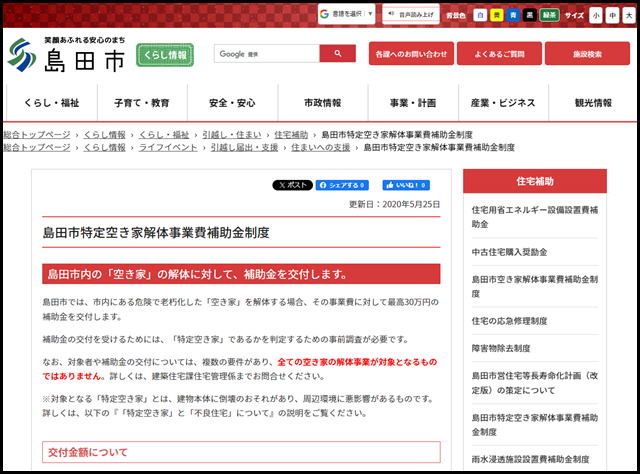Click the Shimada City logo

coord(68,56)
